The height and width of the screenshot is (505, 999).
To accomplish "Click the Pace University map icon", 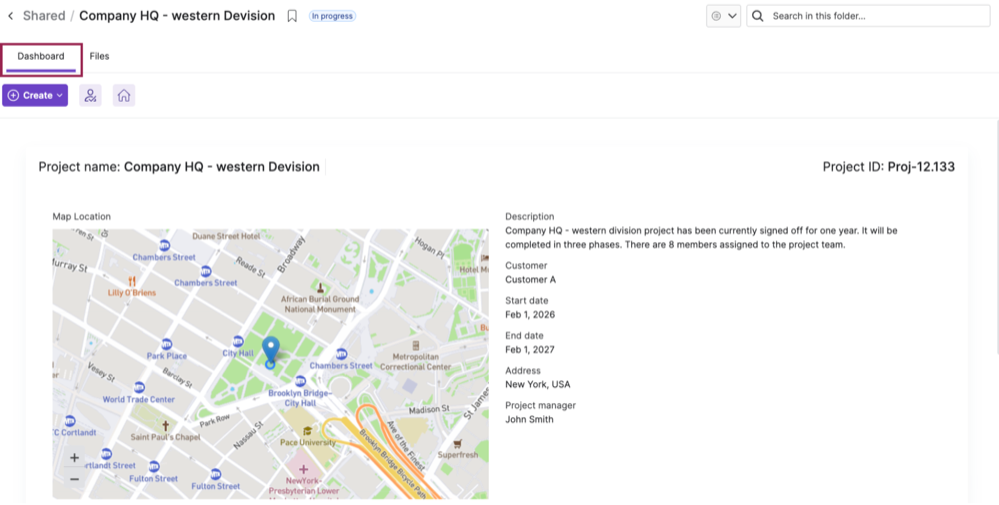I will click(308, 431).
